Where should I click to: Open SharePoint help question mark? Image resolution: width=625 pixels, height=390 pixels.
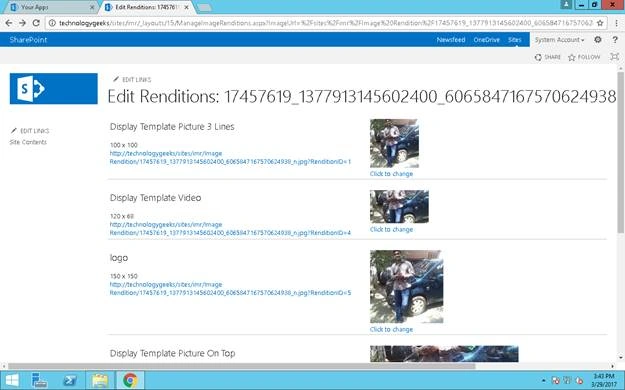pyautogui.click(x=615, y=39)
